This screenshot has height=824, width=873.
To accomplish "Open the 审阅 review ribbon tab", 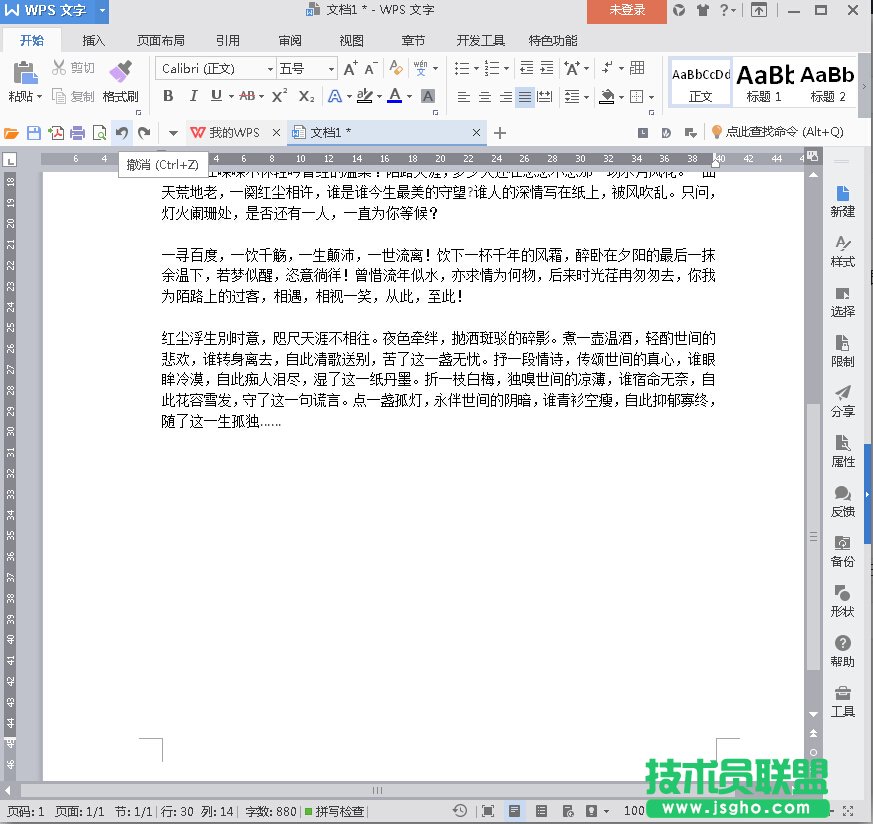I will 289,41.
